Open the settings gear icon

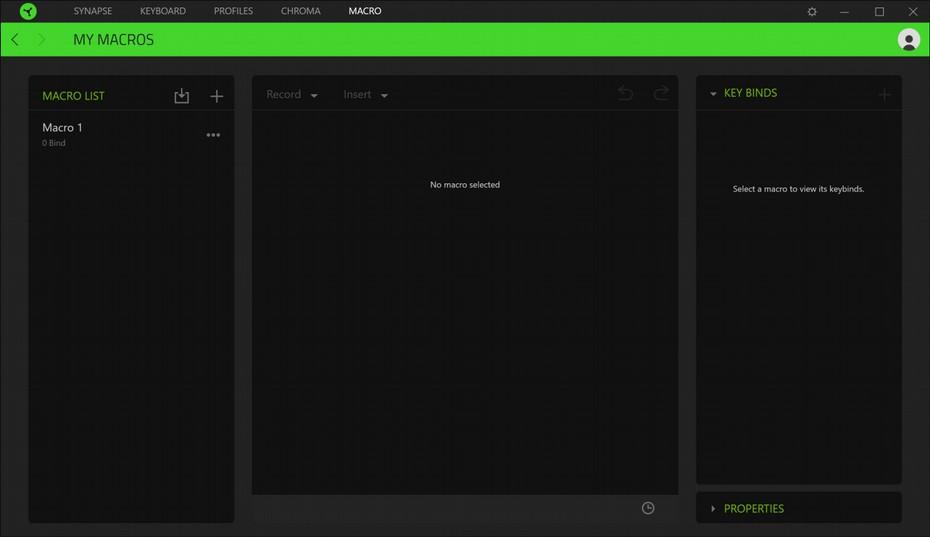click(812, 11)
